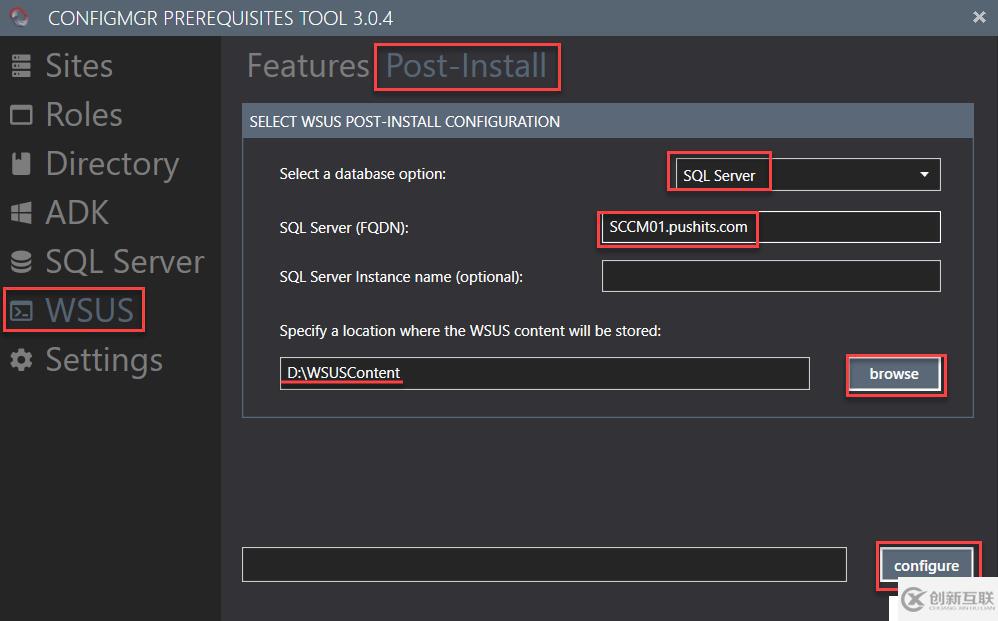Close the ConfigMgr Prerequisites Tool window

(979, 17)
